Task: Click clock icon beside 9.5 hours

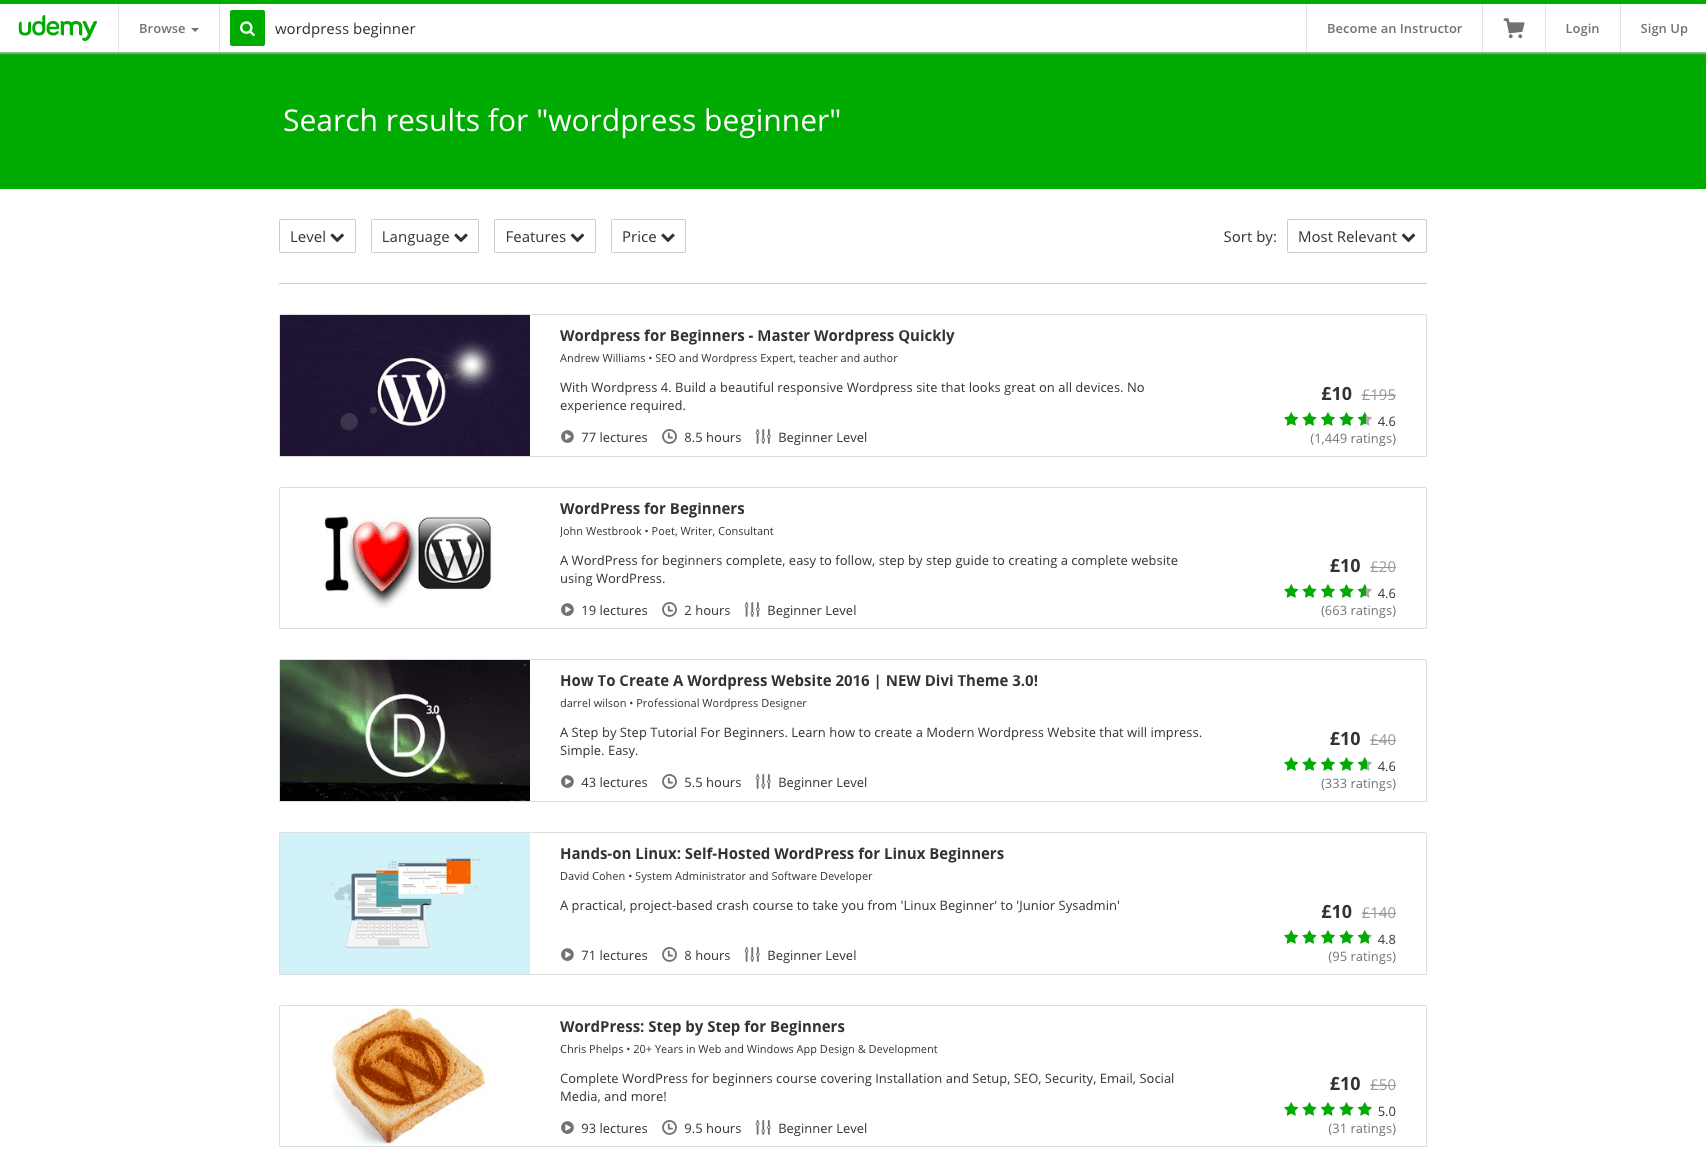Action: coord(670,1128)
